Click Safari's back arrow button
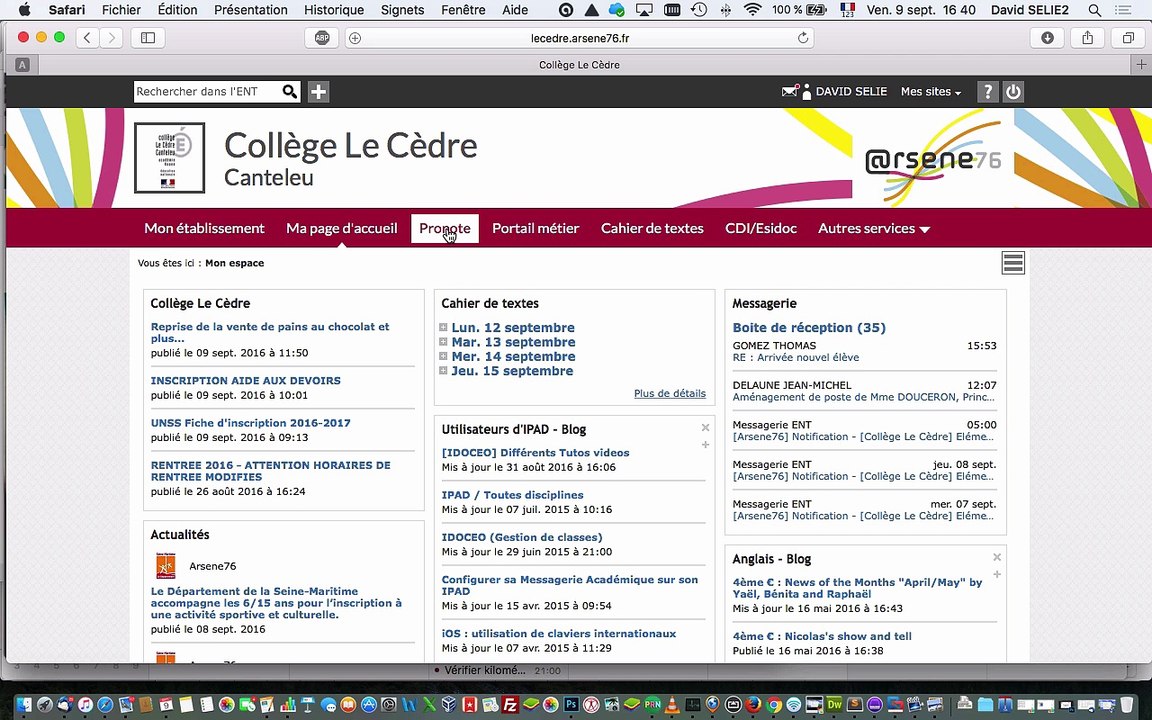 pyautogui.click(x=87, y=37)
